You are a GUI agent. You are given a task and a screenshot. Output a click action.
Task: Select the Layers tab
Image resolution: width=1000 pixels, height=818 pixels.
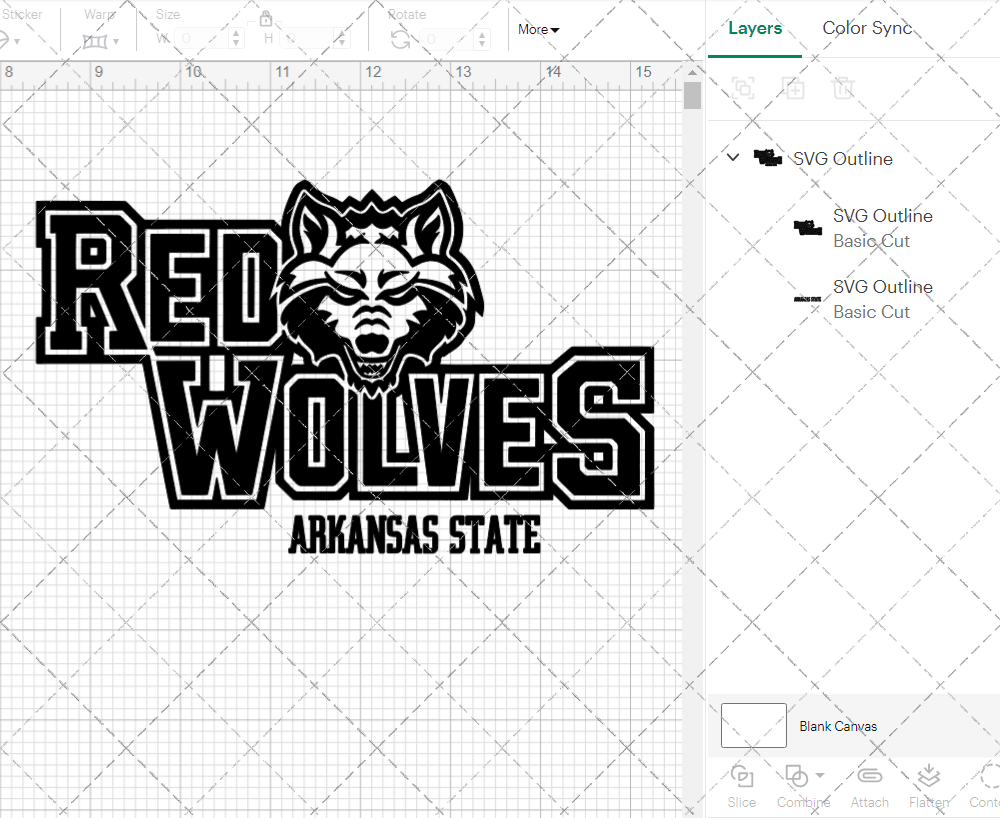point(755,28)
